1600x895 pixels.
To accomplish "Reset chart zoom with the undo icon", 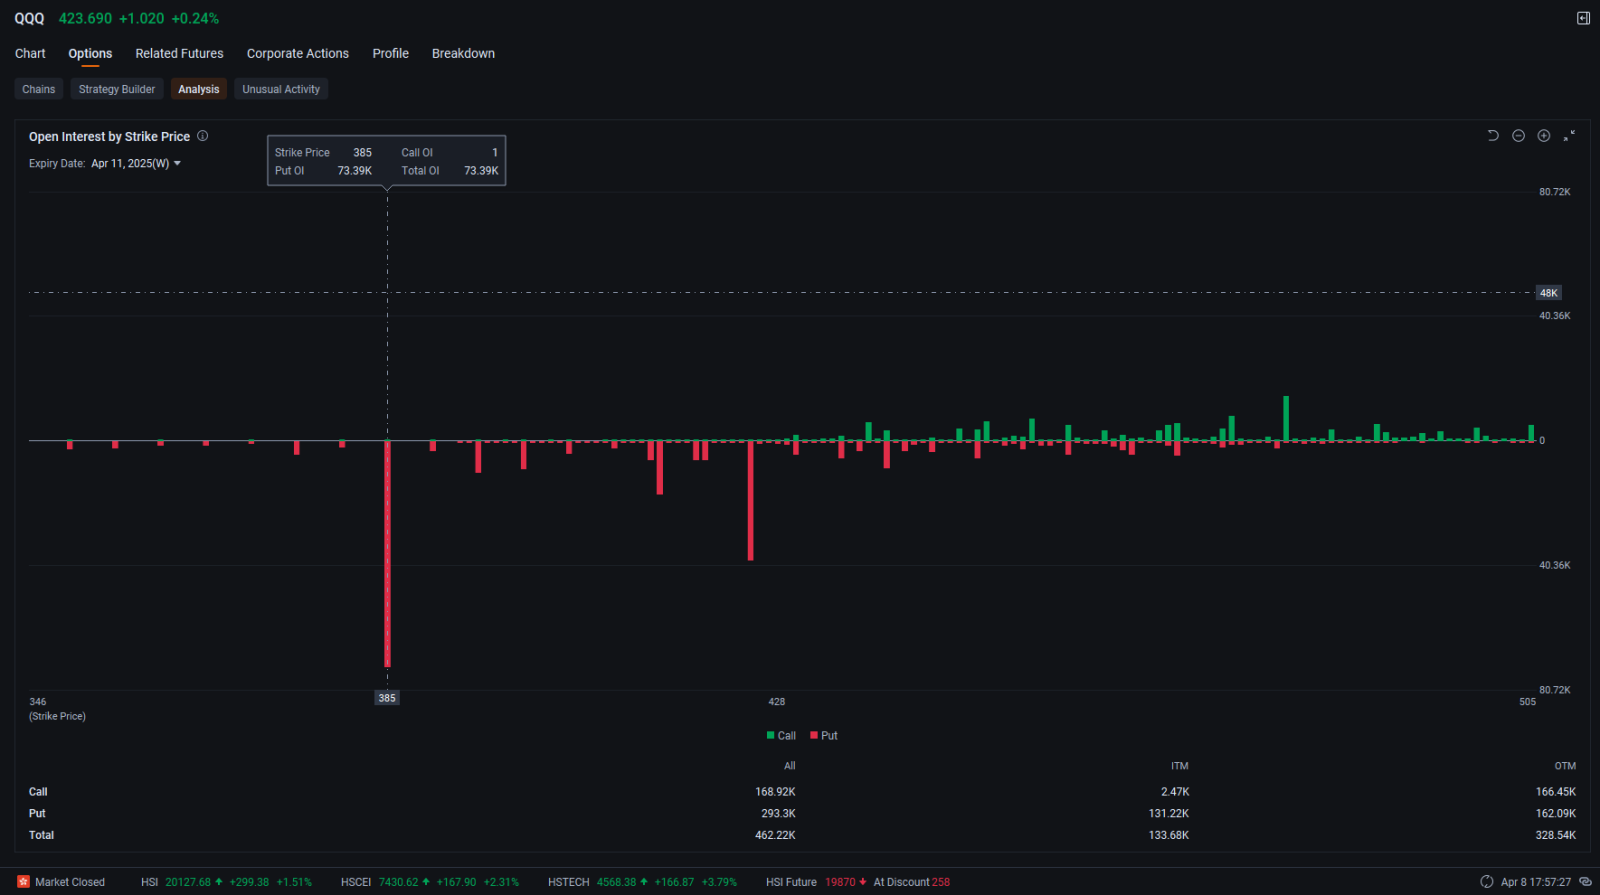I will click(1493, 135).
